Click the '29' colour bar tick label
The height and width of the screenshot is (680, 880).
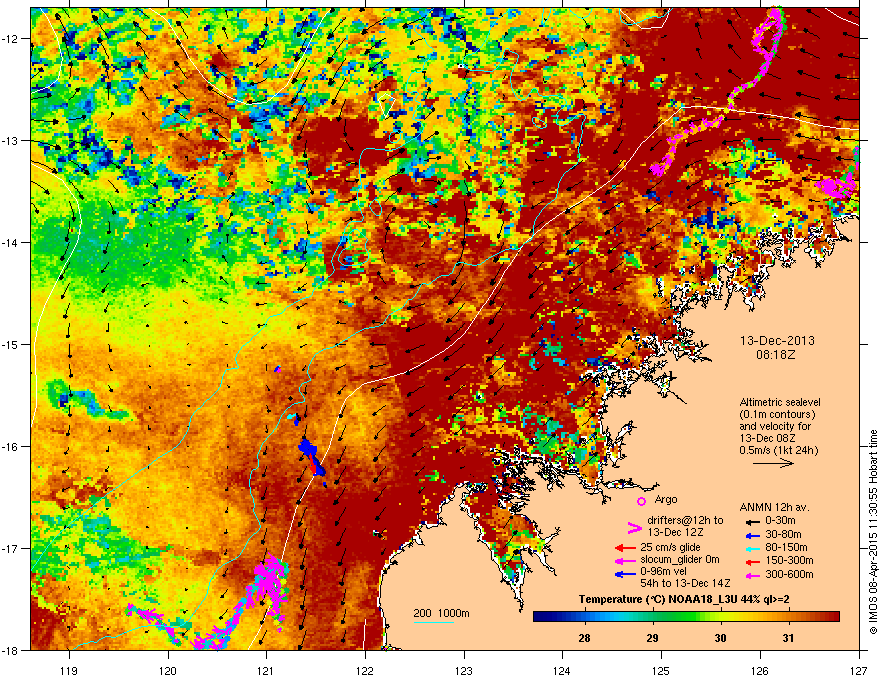[x=652, y=638]
